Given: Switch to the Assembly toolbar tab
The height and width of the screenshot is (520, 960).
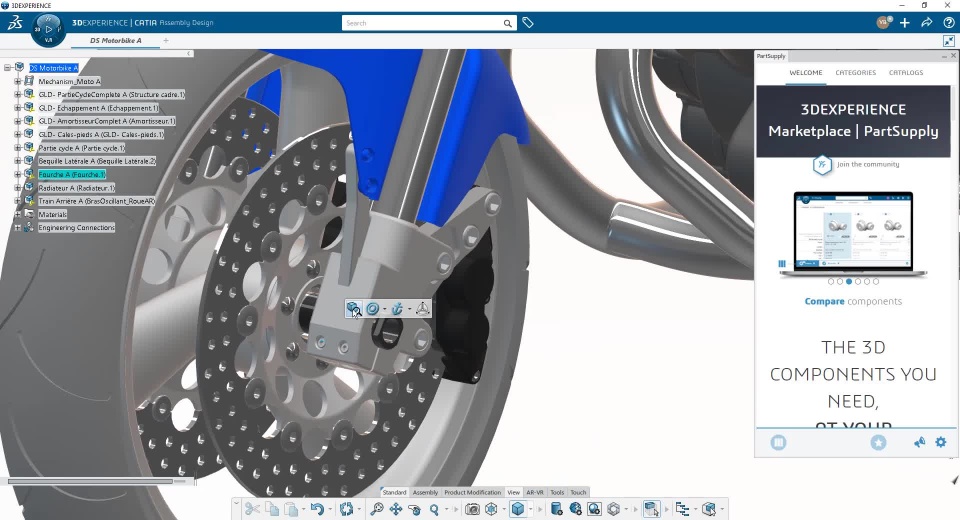Looking at the screenshot, I should 426,492.
